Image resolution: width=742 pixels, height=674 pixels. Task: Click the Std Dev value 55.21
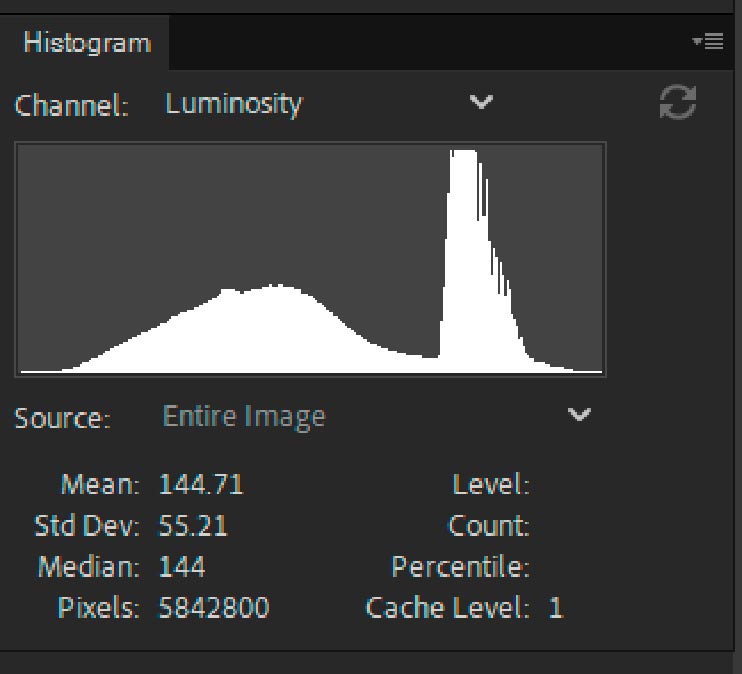tap(193, 526)
